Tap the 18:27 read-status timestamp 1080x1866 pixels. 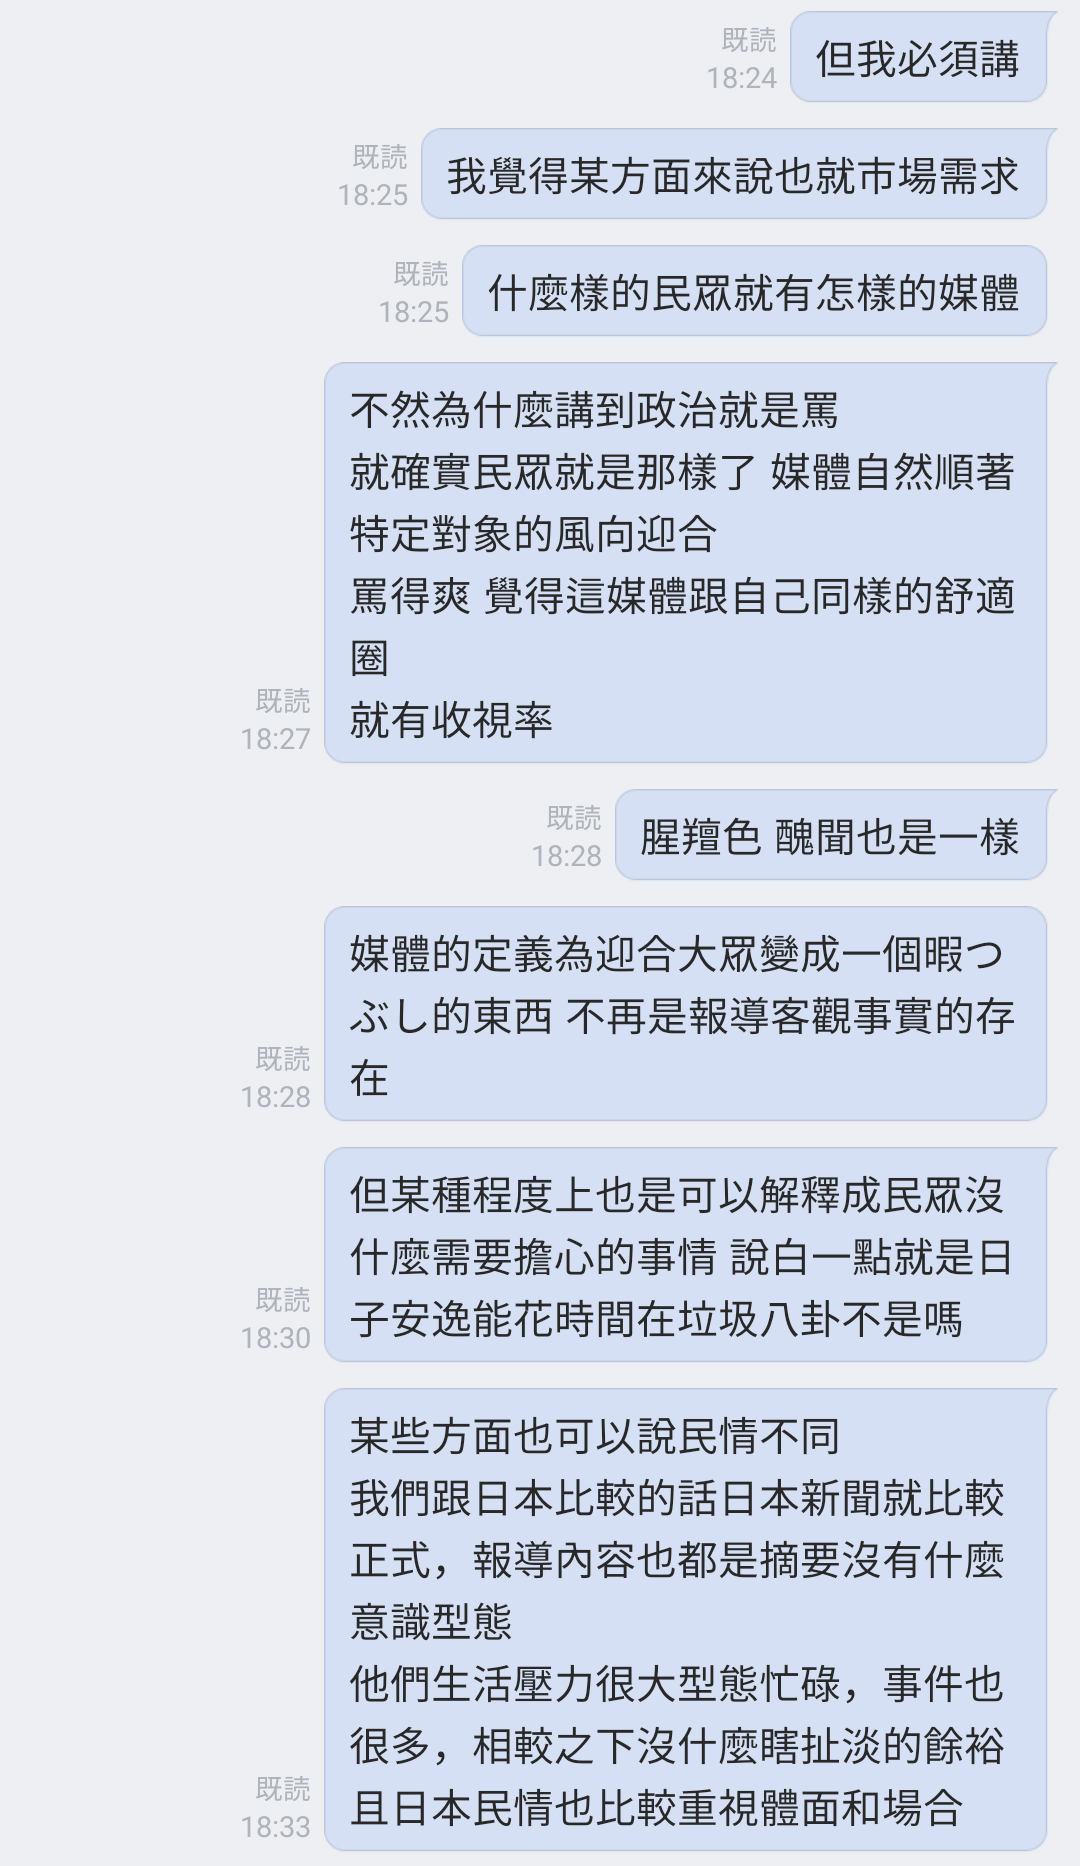(275, 739)
